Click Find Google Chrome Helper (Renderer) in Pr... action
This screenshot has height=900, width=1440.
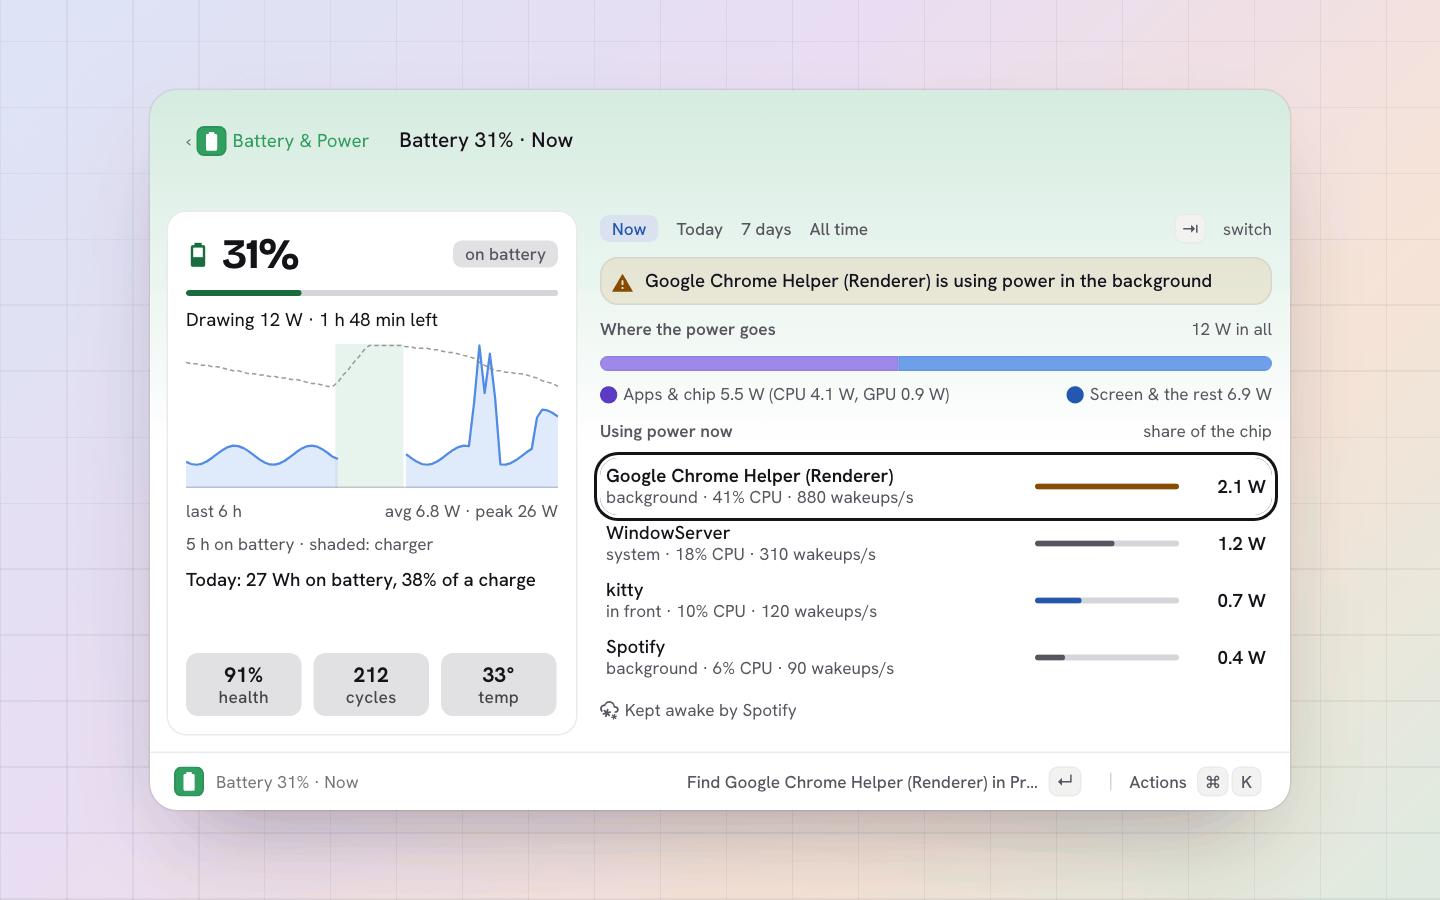862,782
